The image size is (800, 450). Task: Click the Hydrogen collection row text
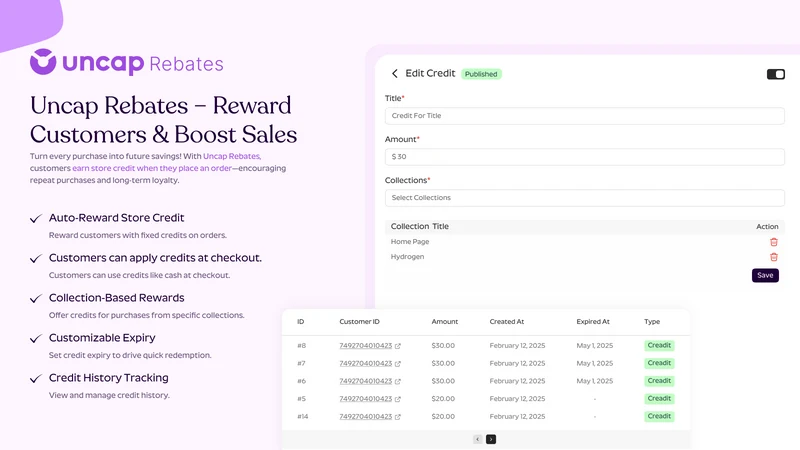pos(407,257)
